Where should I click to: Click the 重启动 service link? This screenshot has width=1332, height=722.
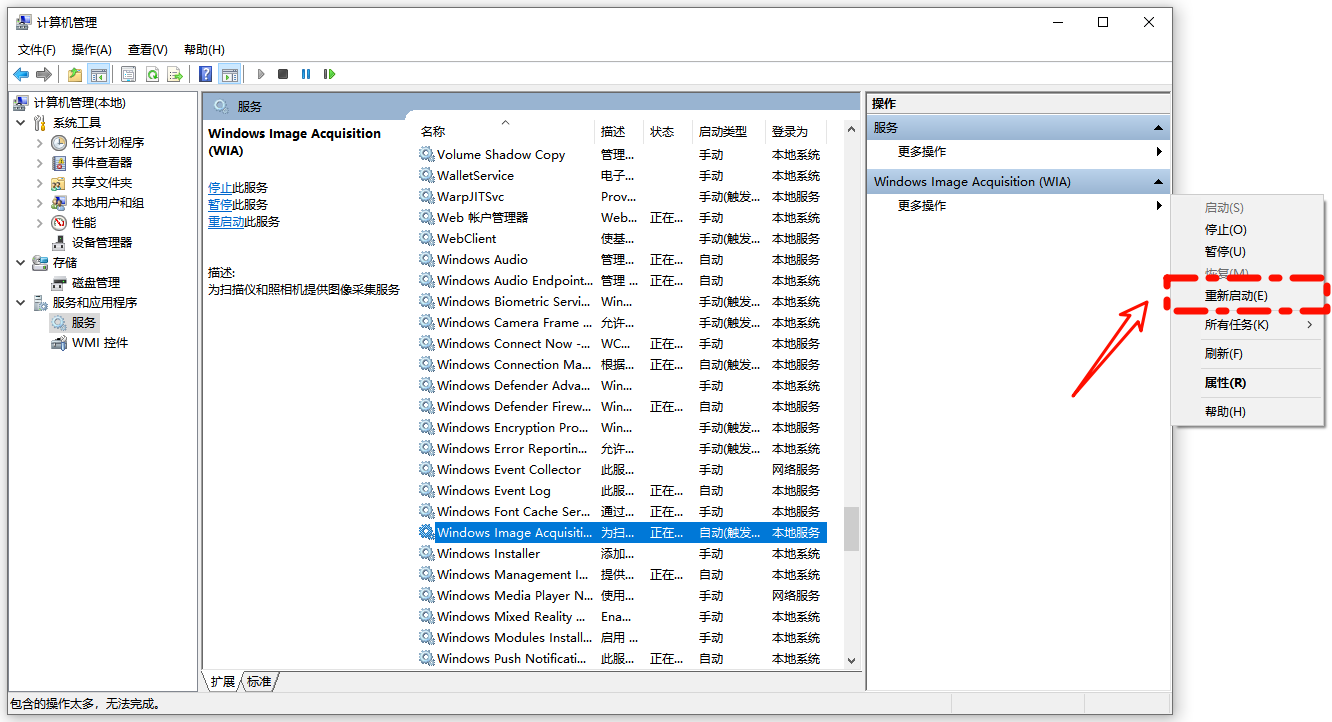pyautogui.click(x=226, y=222)
